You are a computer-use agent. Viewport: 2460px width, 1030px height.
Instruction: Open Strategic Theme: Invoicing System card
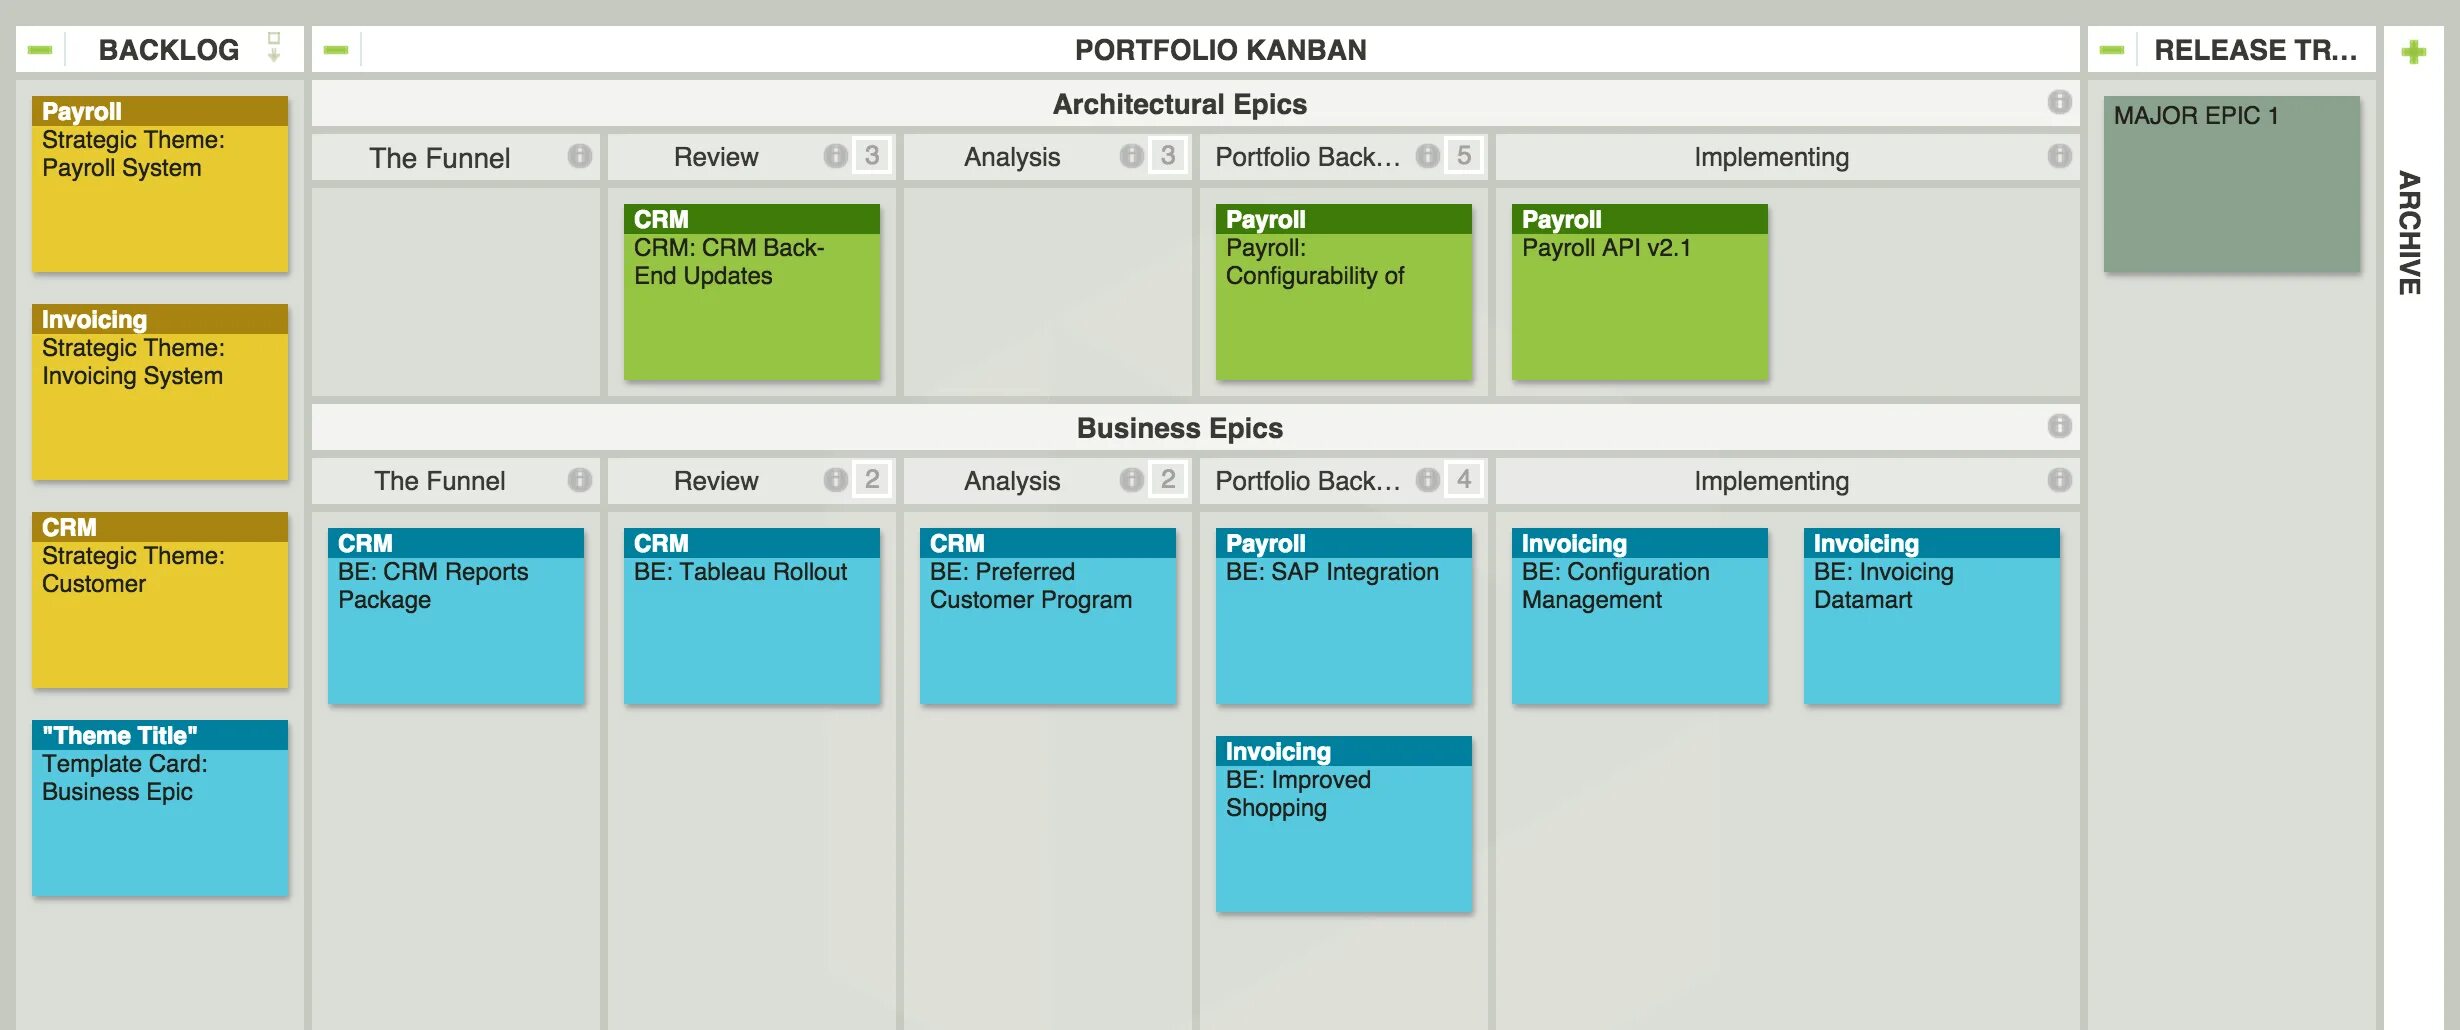point(160,391)
